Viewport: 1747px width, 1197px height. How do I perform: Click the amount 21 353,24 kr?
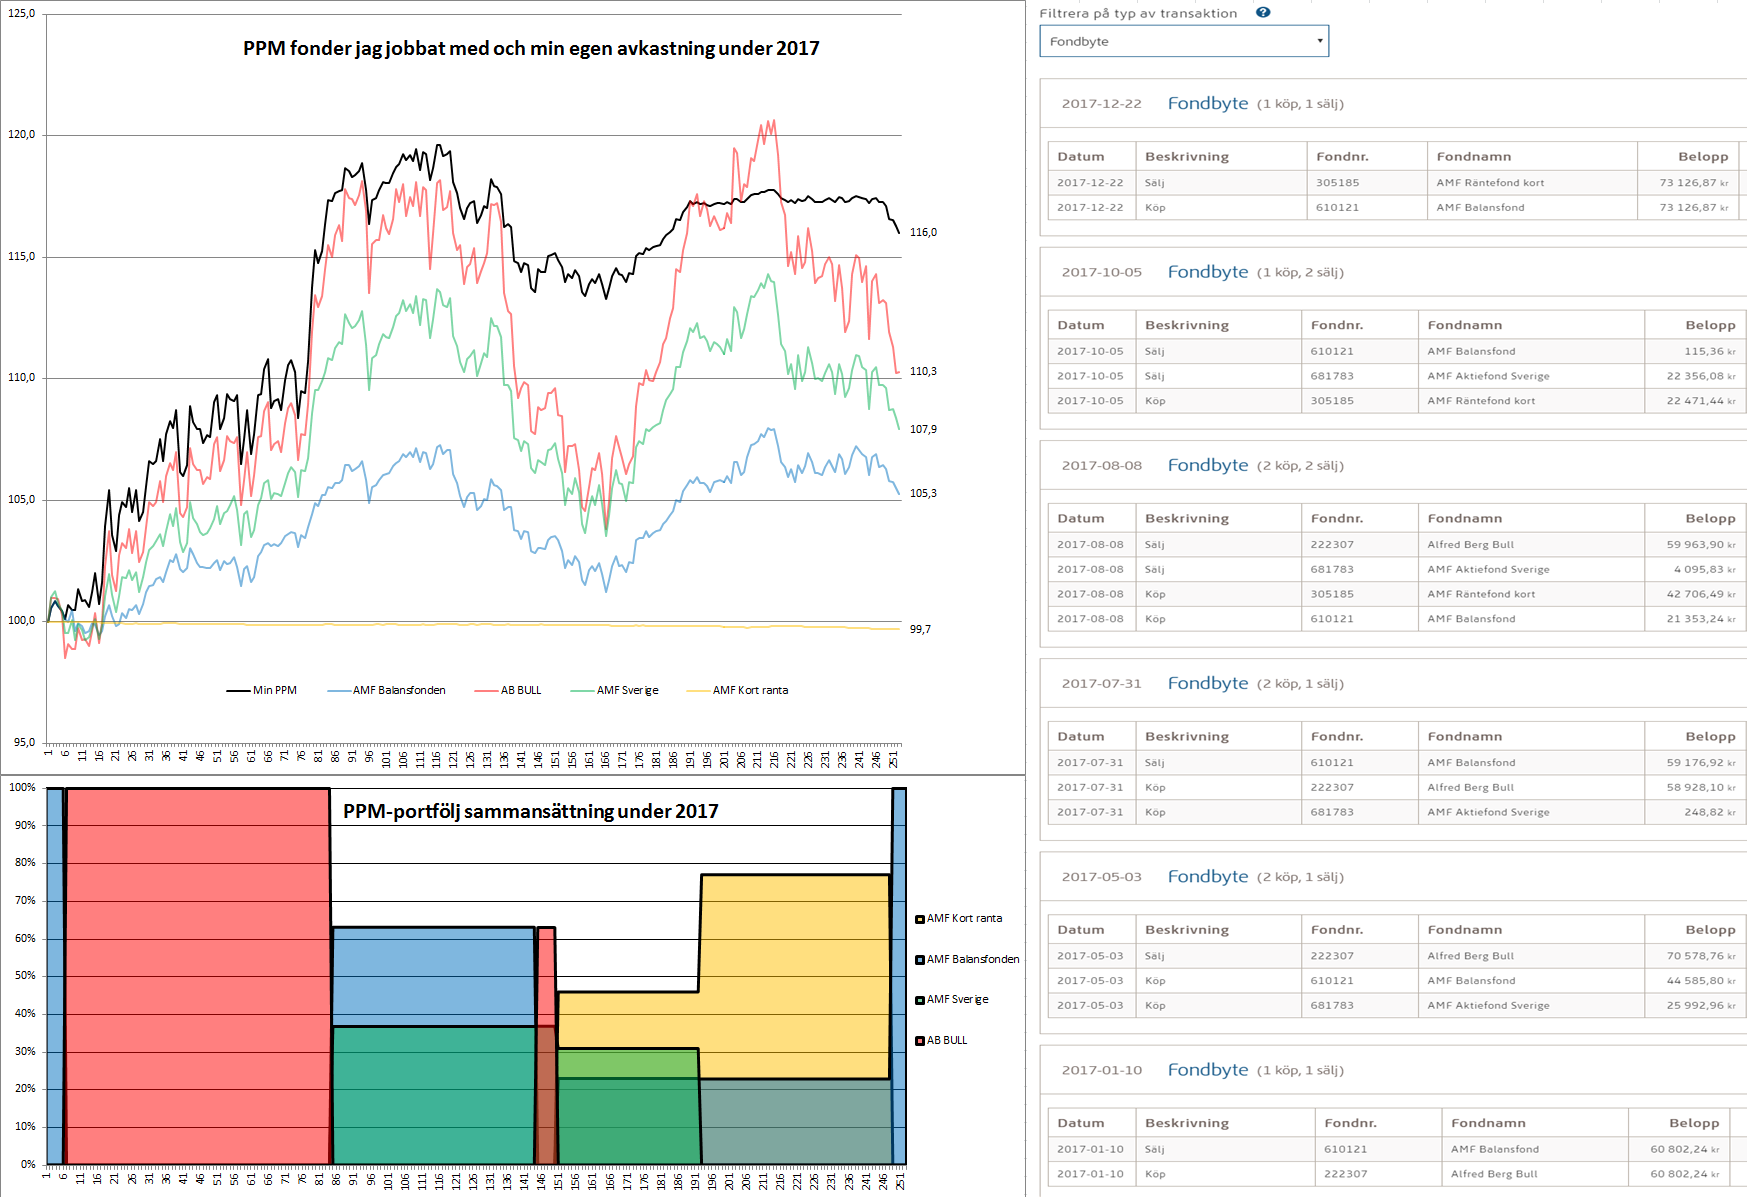1701,619
